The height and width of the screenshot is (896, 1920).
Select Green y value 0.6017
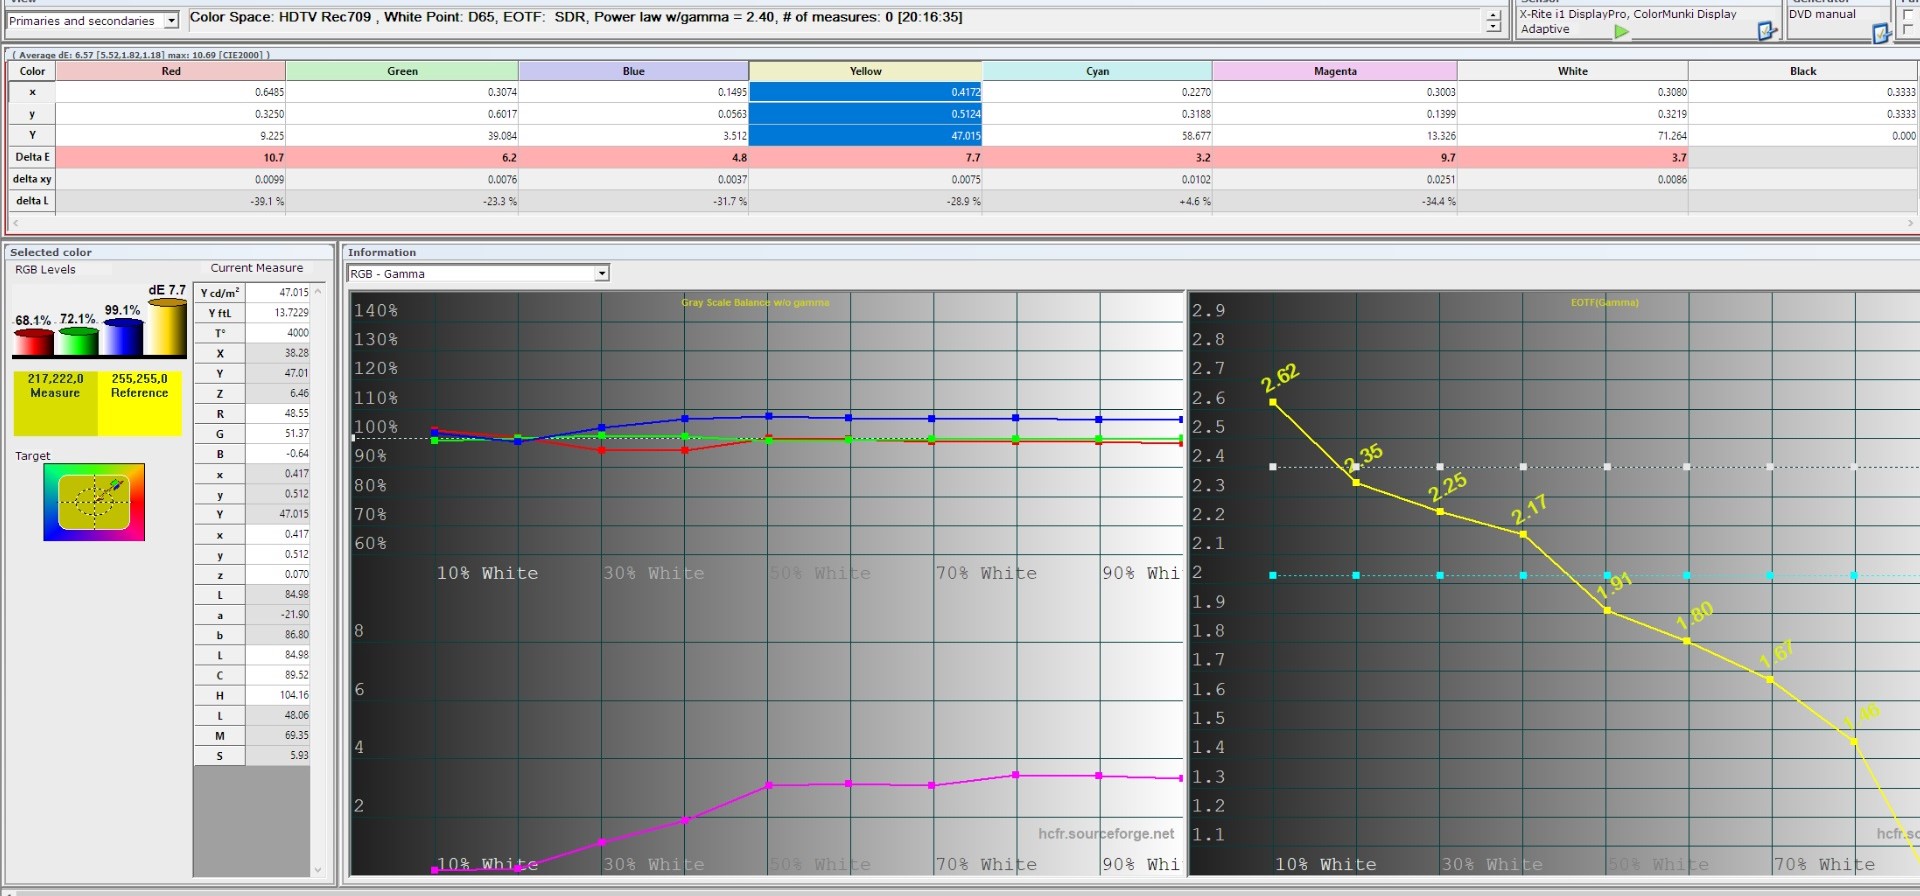click(402, 114)
